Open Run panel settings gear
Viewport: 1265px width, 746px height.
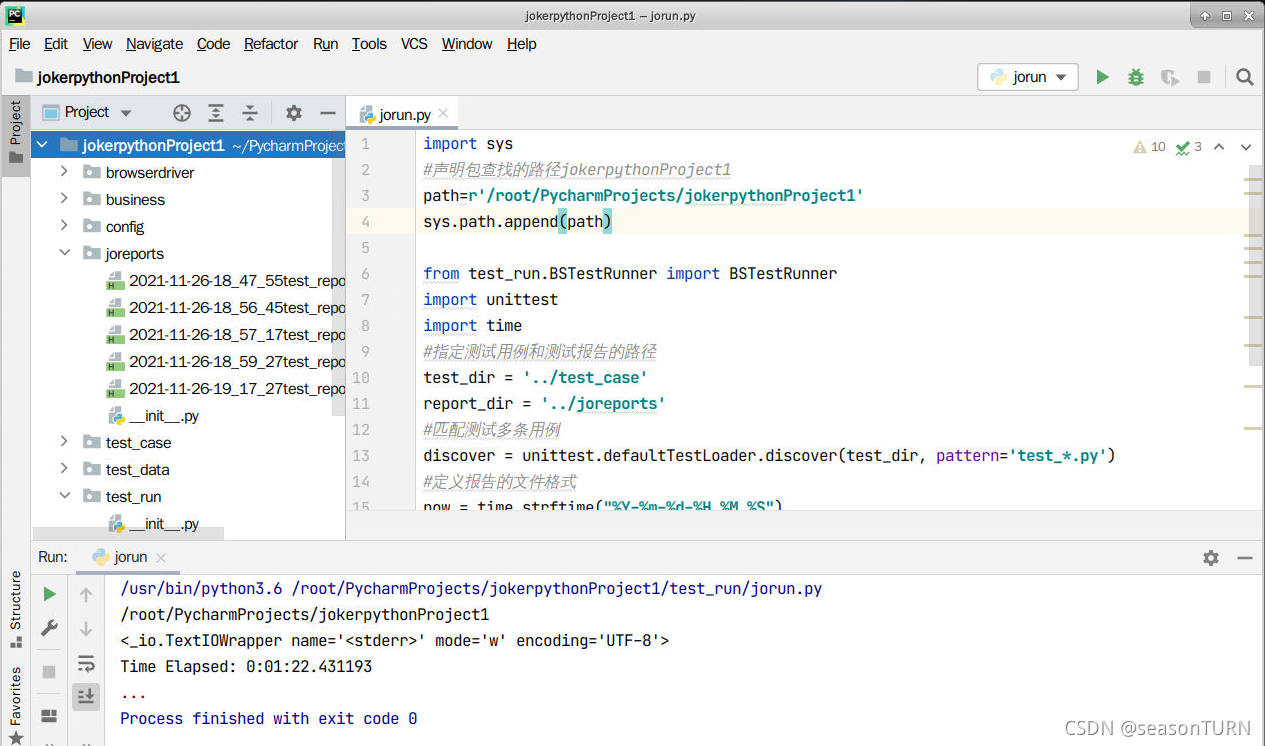[x=1211, y=558]
